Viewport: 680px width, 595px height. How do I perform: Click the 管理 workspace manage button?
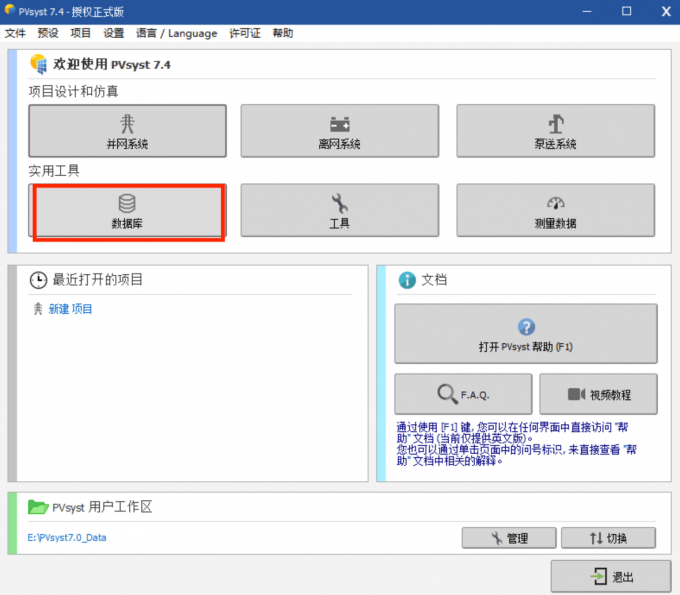point(509,538)
